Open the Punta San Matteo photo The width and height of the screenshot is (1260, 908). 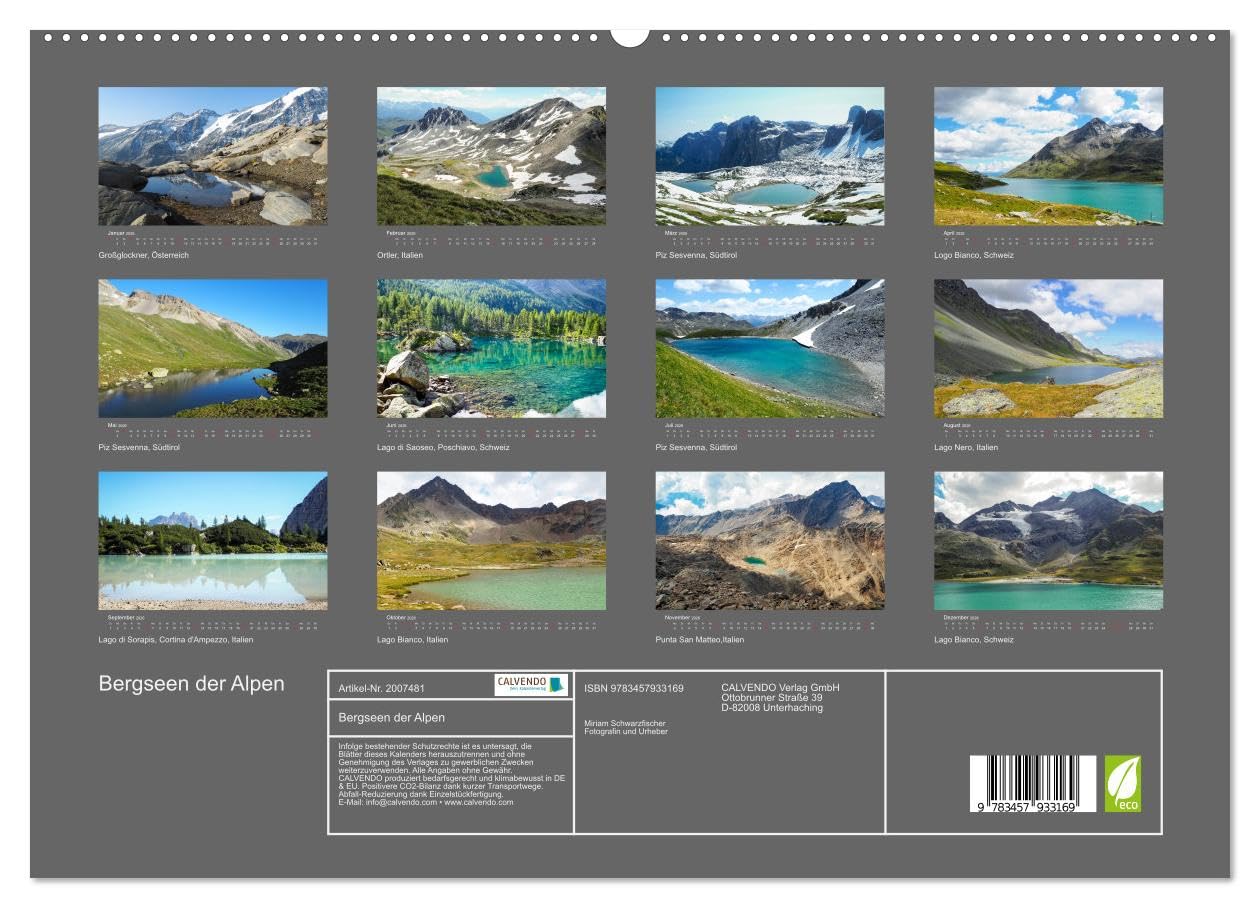coord(770,541)
